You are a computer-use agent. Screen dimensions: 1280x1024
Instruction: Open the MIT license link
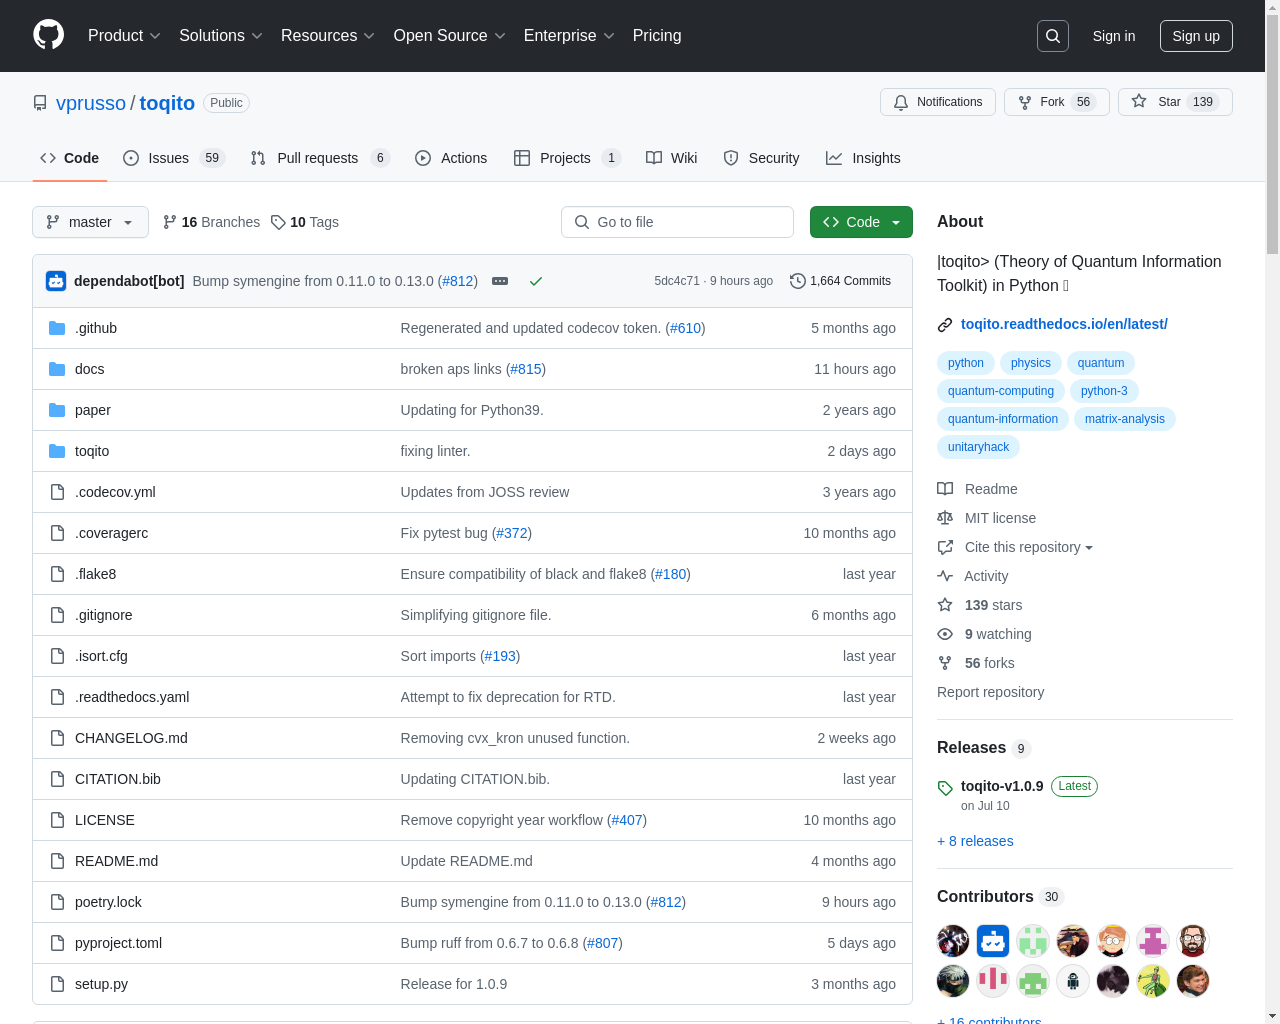point(986,518)
